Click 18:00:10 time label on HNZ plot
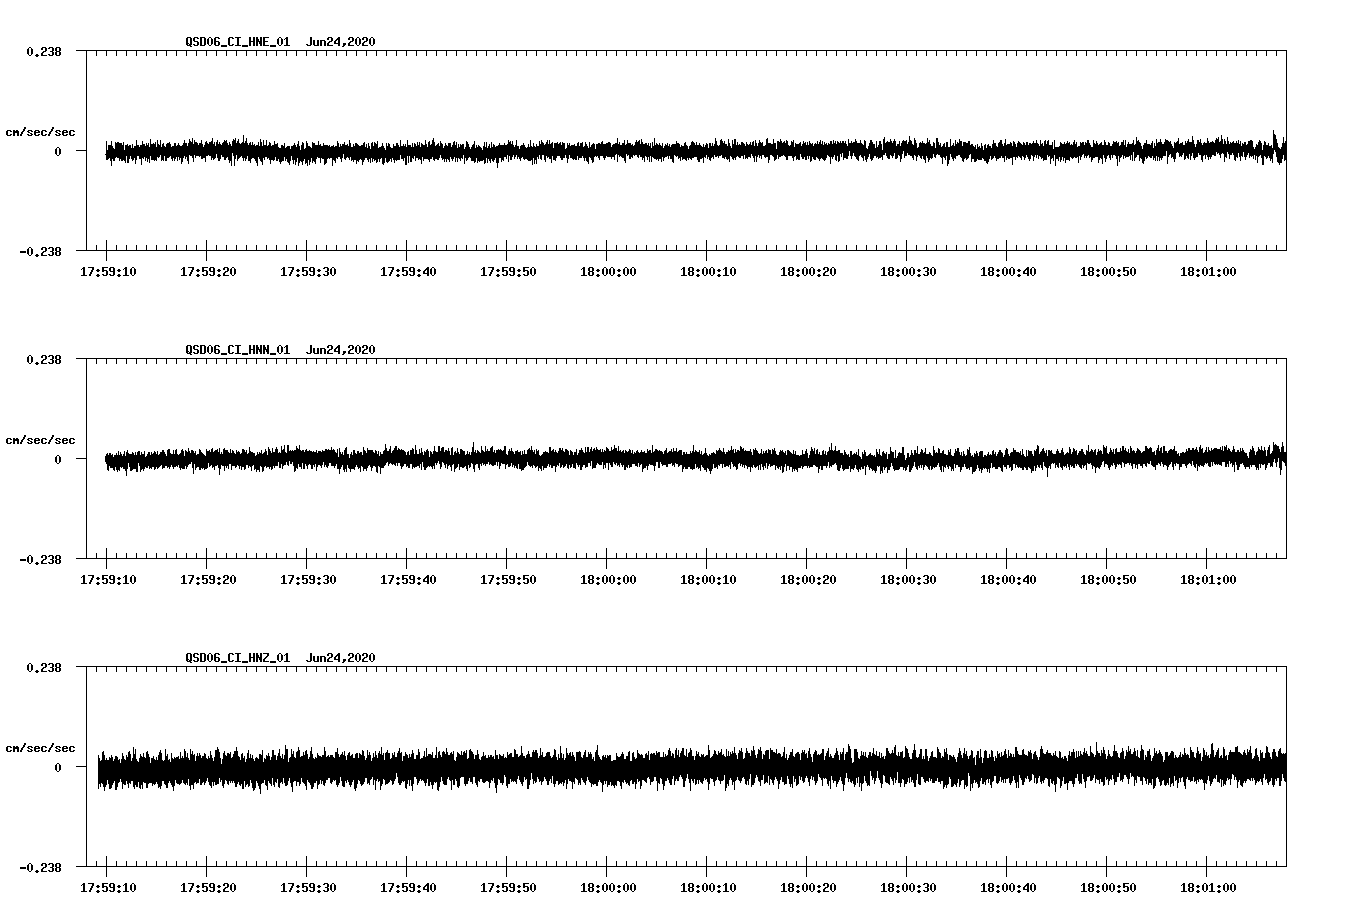Screen dimensions: 1358x924 click(x=707, y=888)
